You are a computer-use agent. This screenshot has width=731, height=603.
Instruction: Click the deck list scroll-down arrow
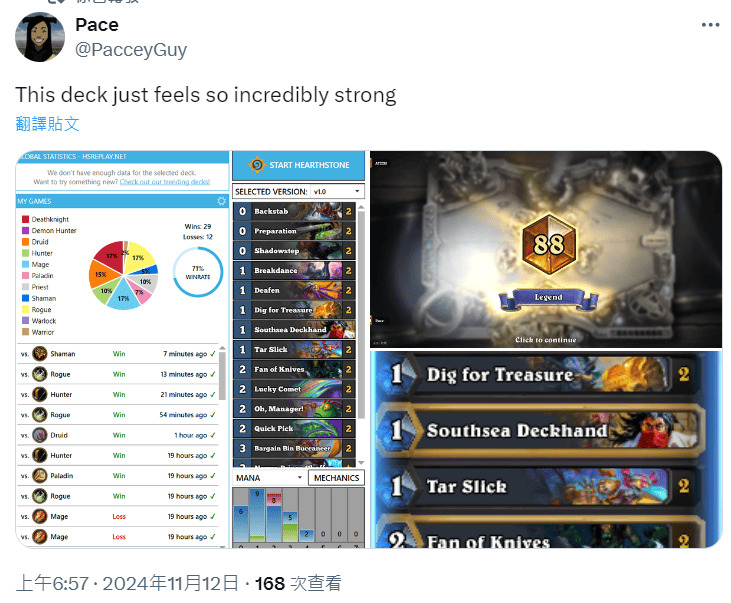coord(360,463)
